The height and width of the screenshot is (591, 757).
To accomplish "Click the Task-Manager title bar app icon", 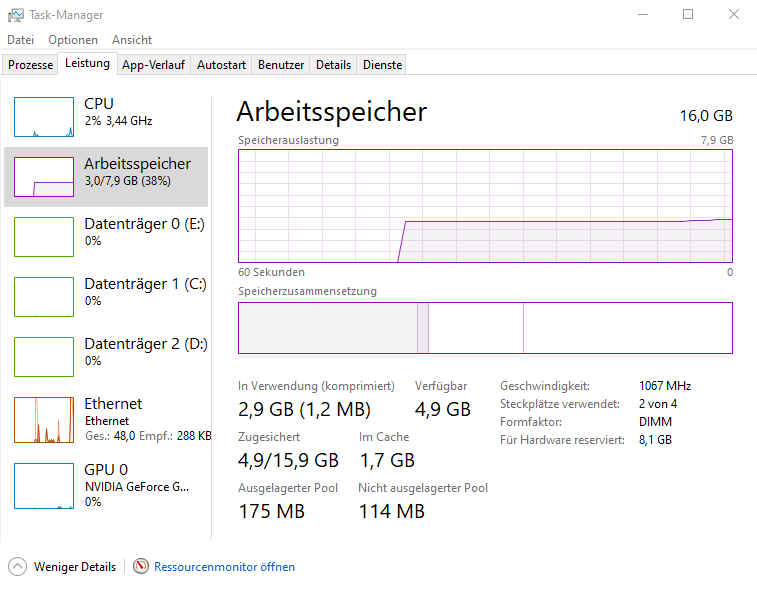I will click(16, 15).
